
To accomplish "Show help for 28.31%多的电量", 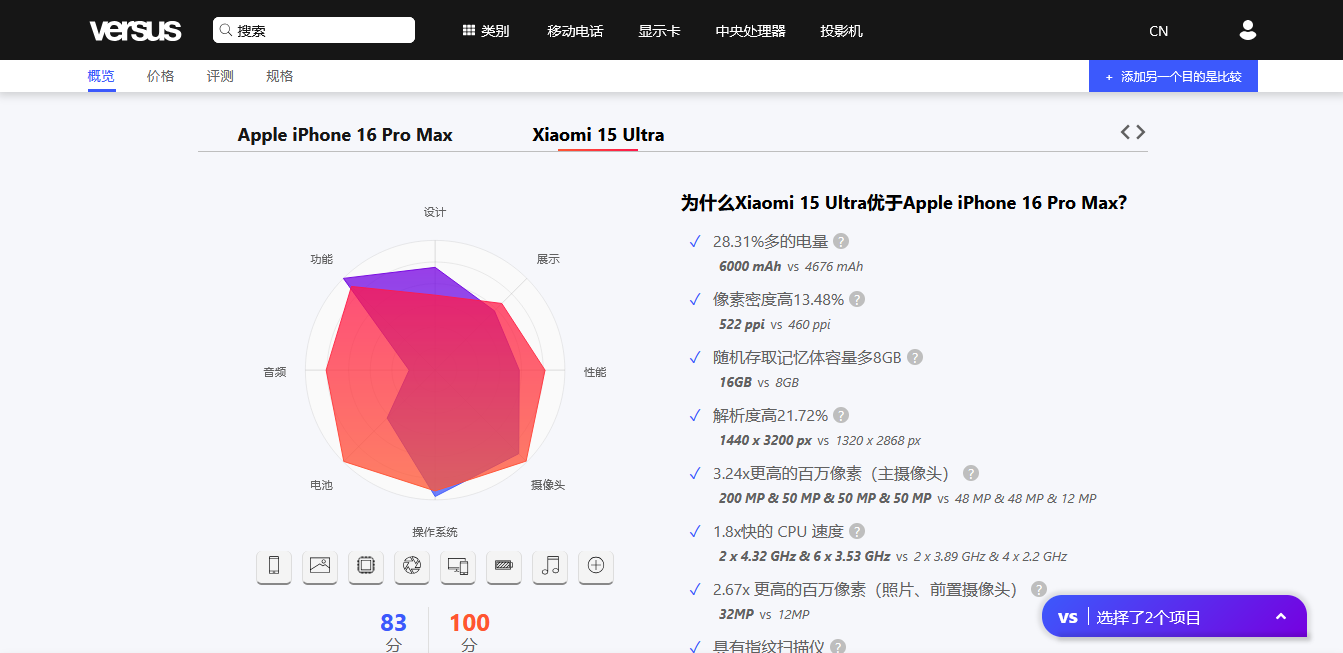I will (841, 241).
